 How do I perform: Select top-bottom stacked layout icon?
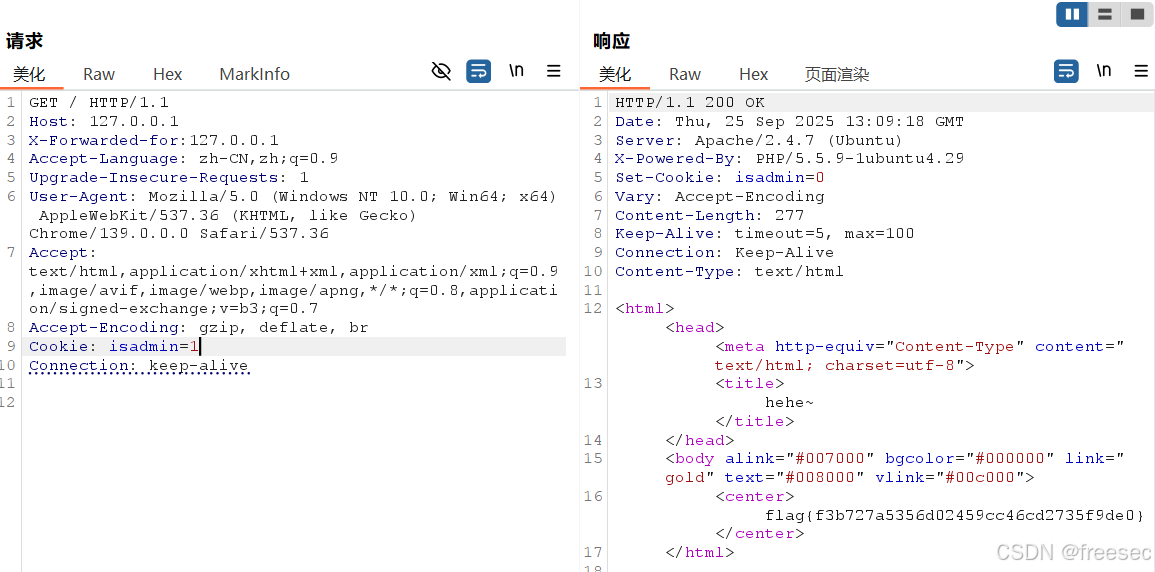pos(1104,15)
